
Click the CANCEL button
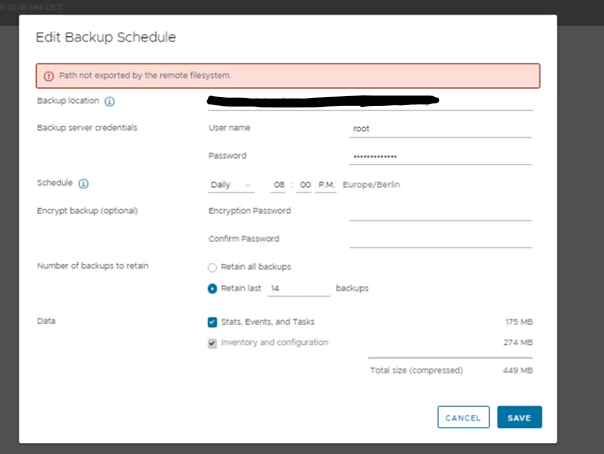click(463, 417)
